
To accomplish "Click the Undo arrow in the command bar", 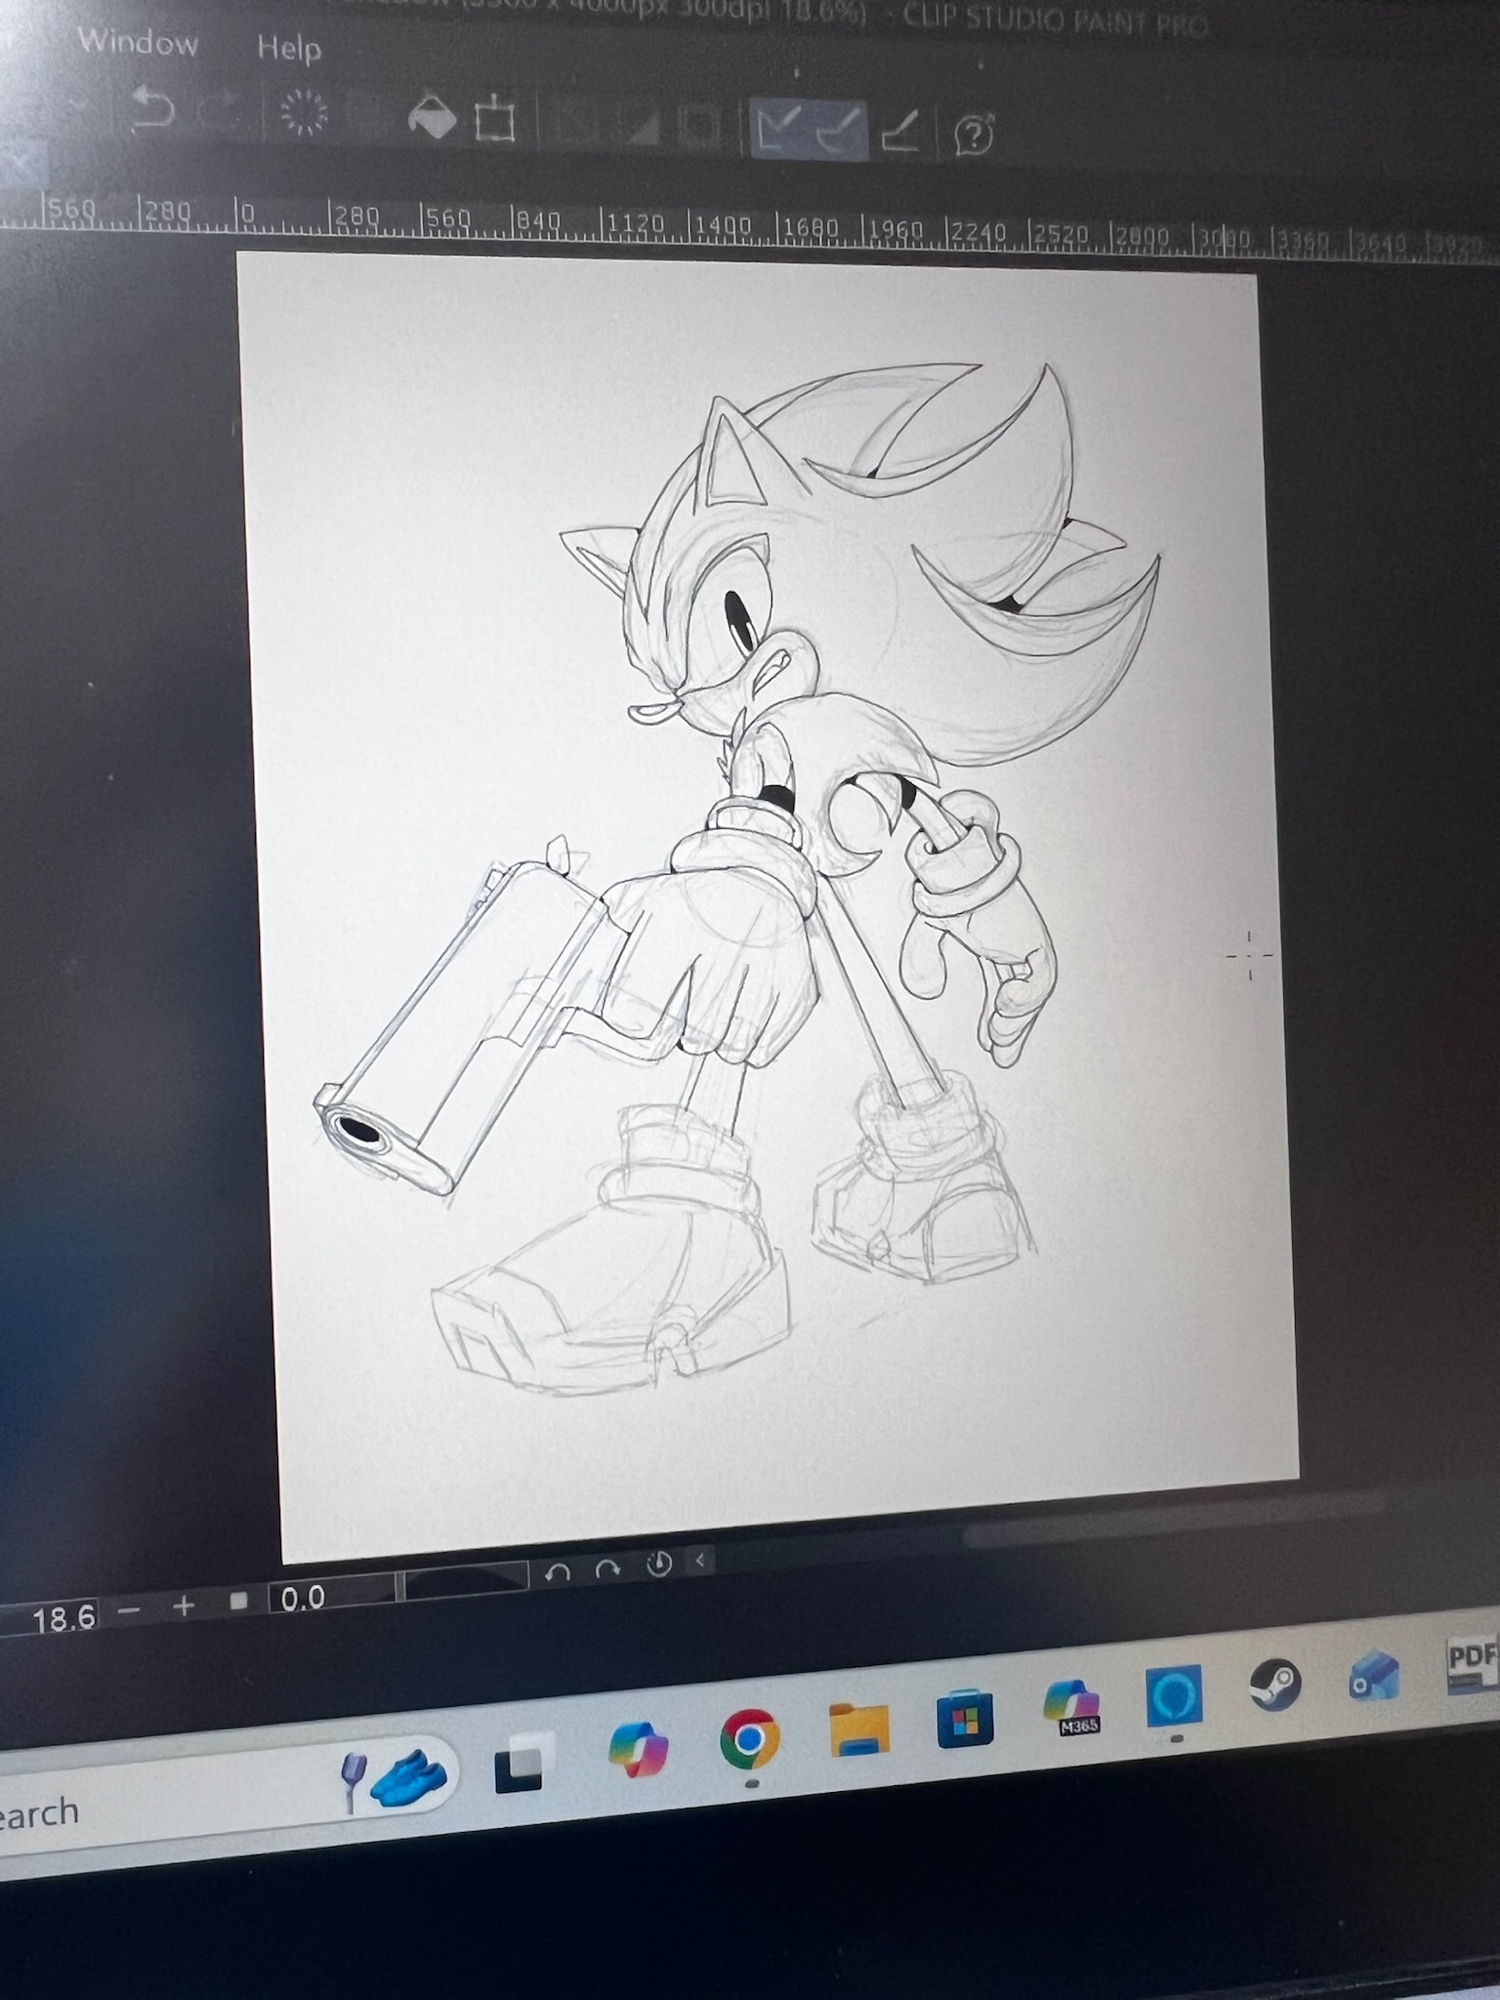I will (153, 108).
